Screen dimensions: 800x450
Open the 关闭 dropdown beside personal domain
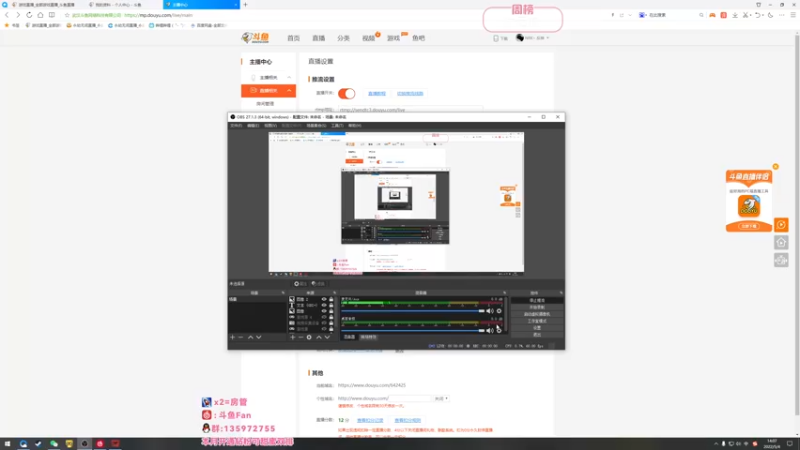441,398
